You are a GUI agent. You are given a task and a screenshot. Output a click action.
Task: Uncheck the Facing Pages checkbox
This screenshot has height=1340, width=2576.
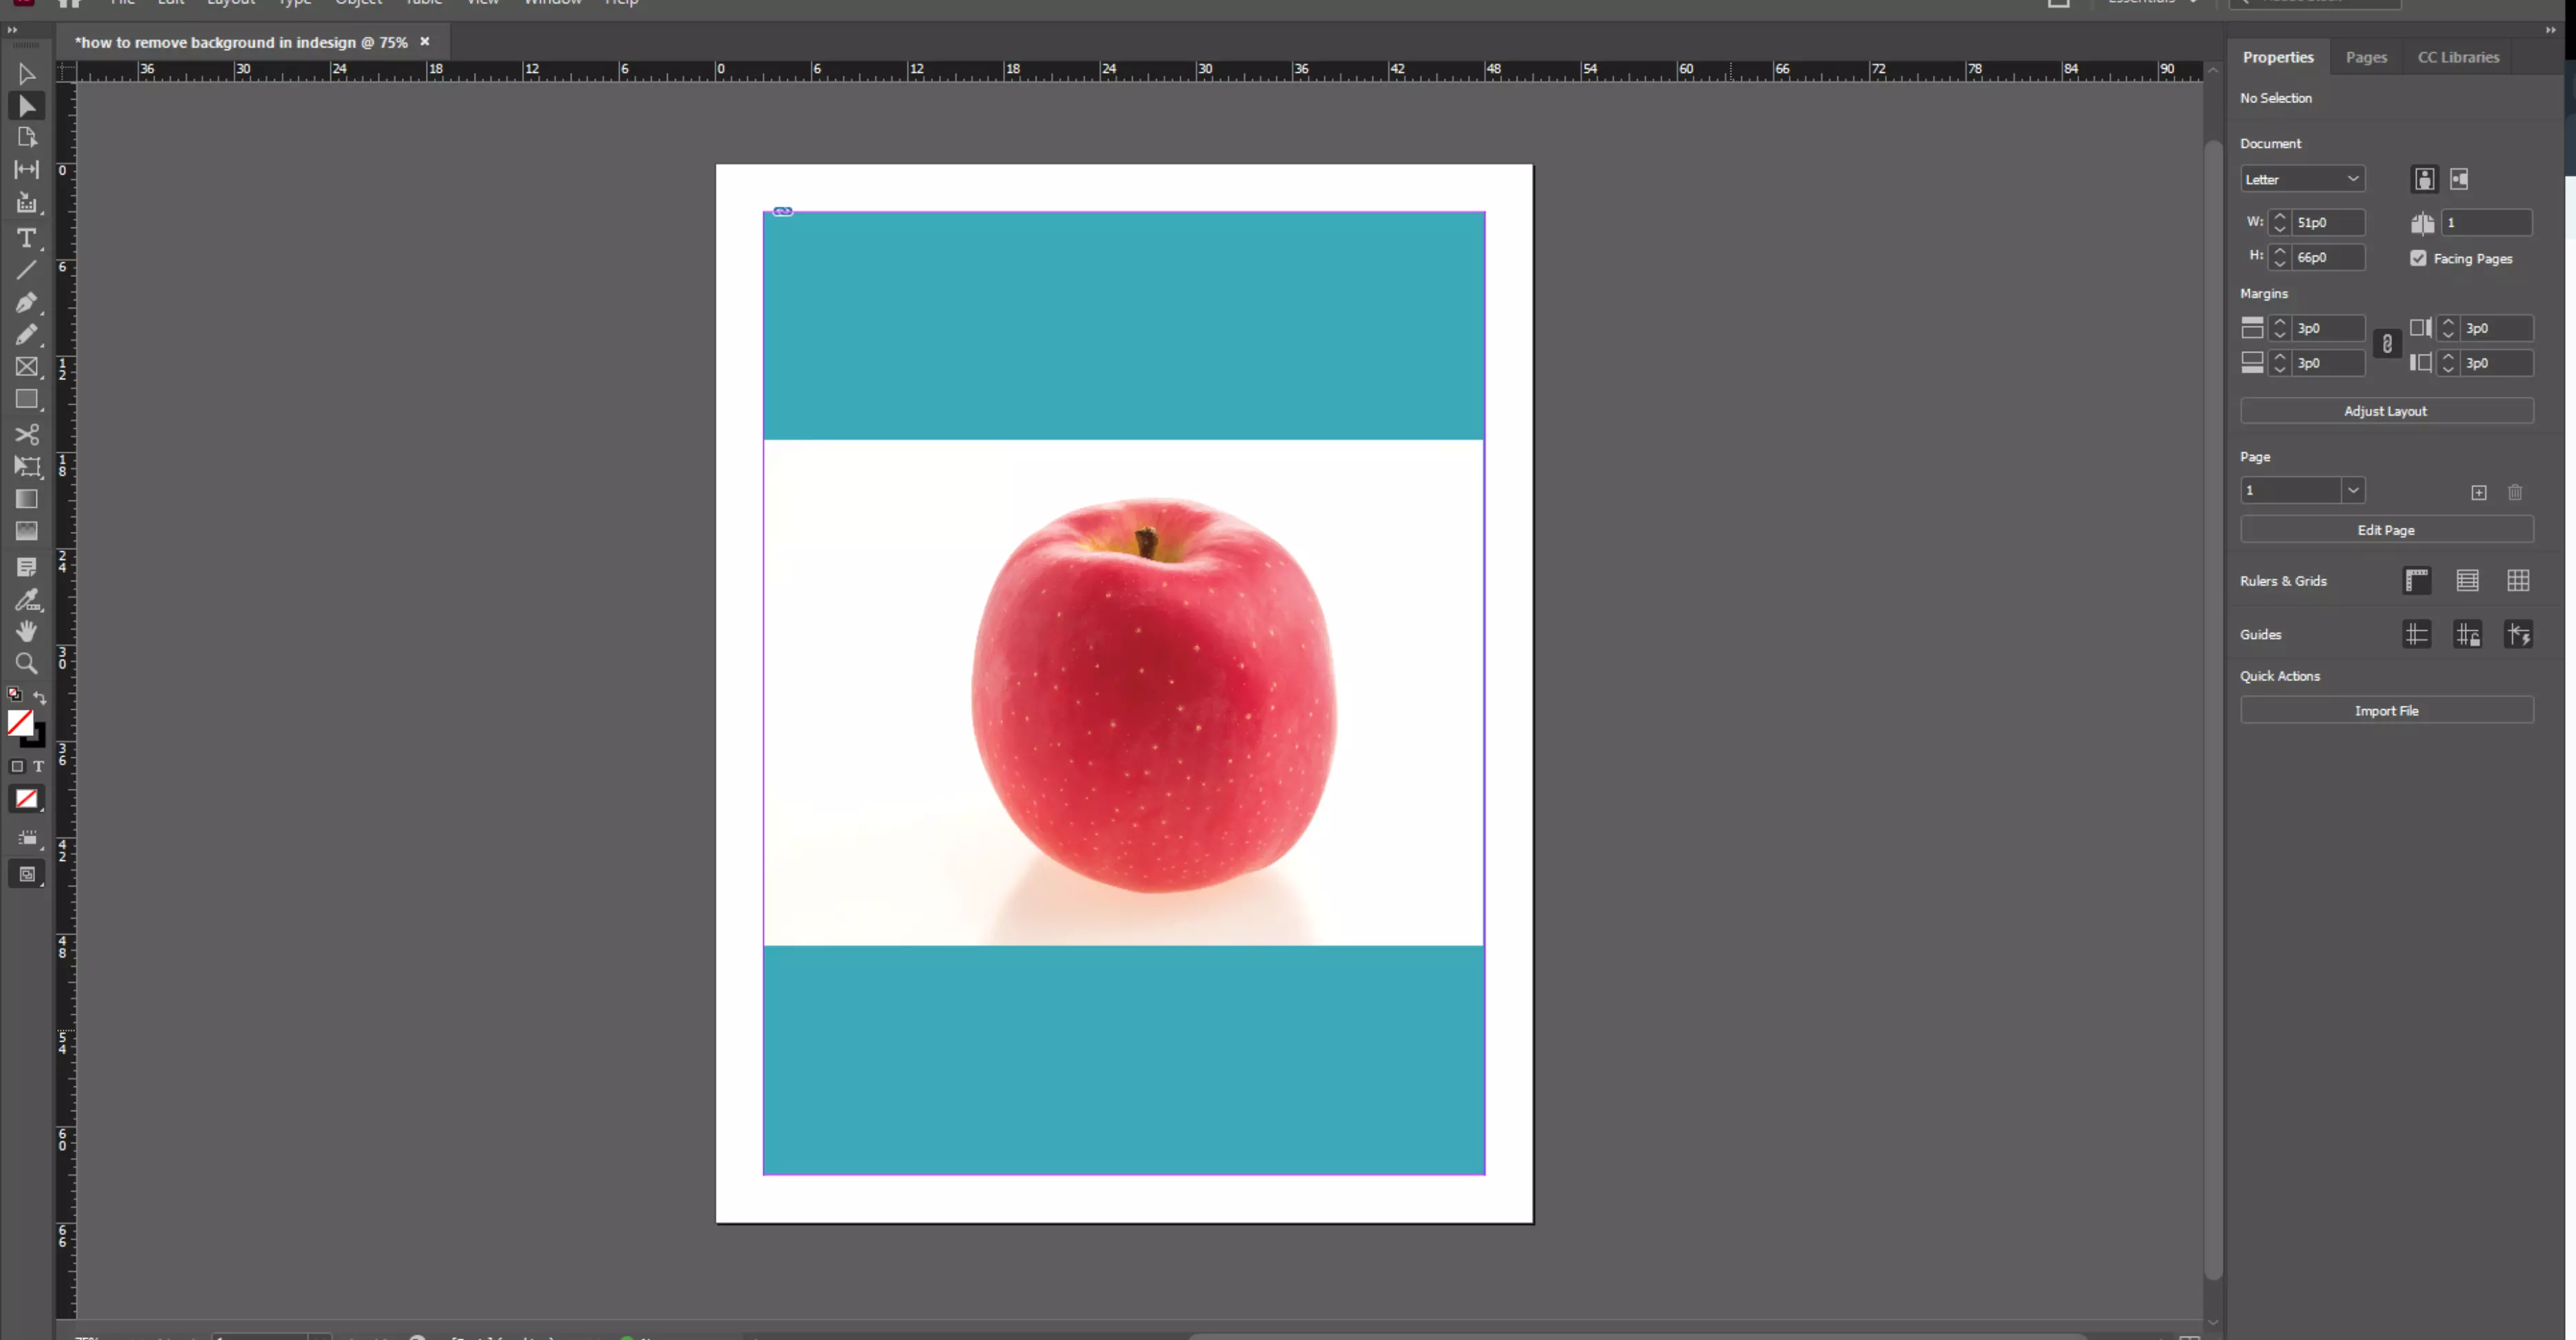point(2418,258)
